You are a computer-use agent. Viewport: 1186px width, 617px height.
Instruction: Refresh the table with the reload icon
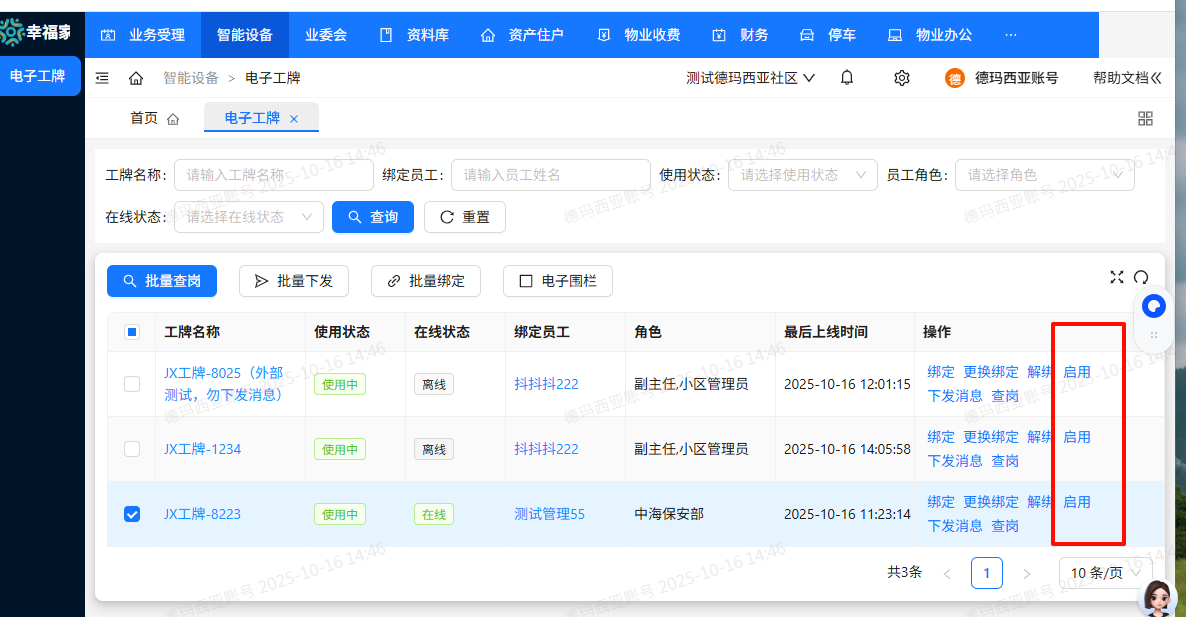tap(1141, 277)
